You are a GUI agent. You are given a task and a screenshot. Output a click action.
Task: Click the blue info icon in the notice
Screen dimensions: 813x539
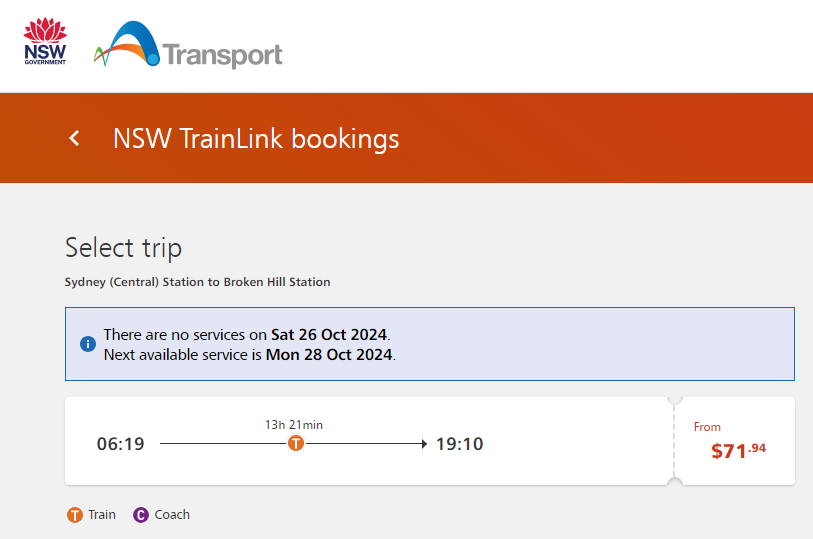pos(88,344)
